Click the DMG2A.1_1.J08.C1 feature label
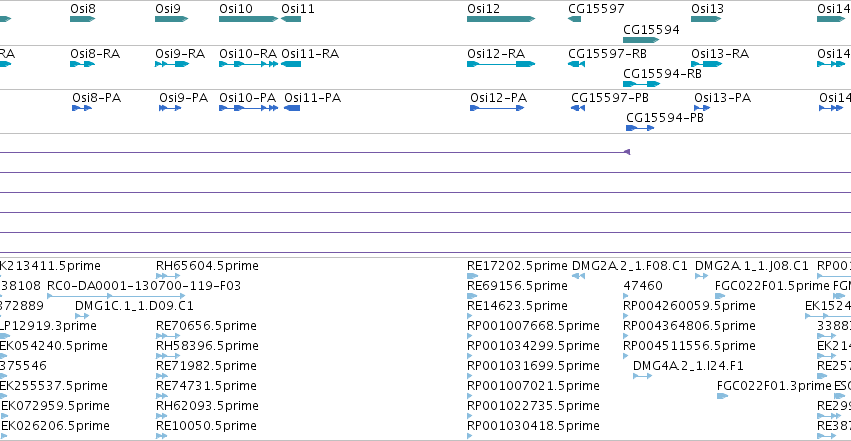 coord(751,266)
